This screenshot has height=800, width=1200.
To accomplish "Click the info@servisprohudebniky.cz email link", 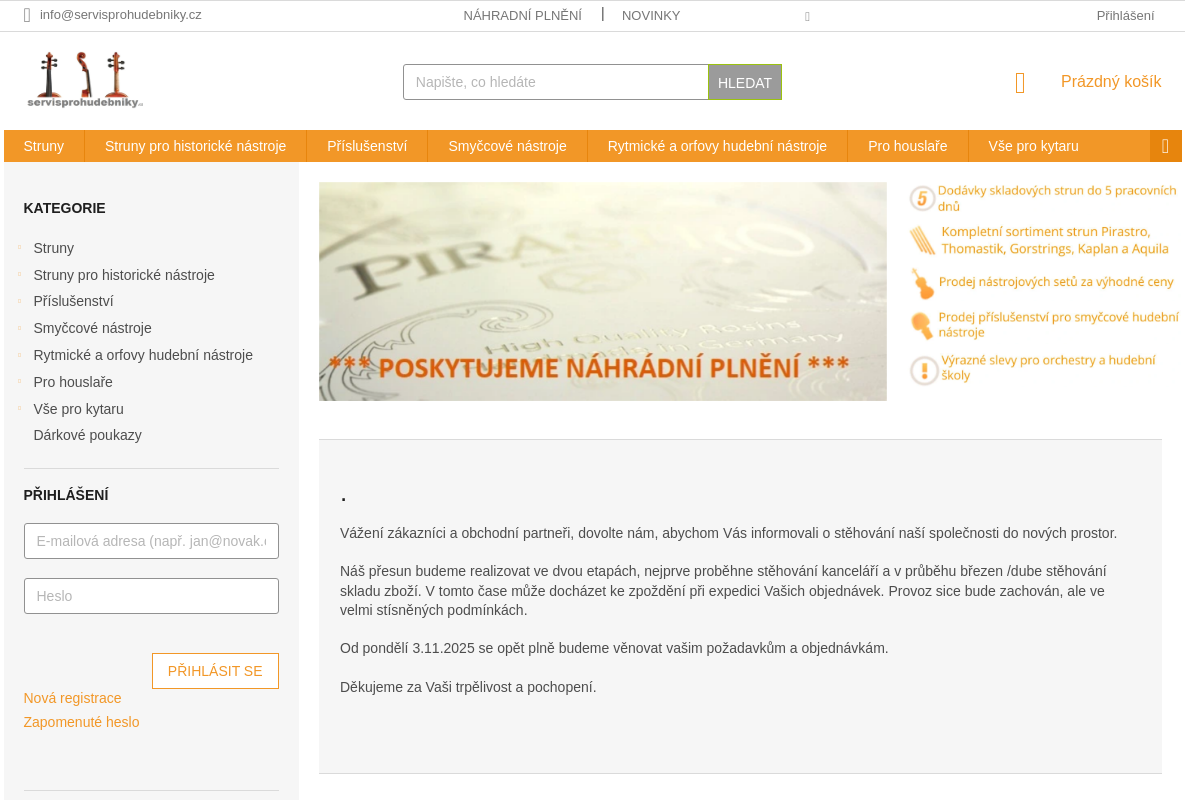I will point(120,15).
